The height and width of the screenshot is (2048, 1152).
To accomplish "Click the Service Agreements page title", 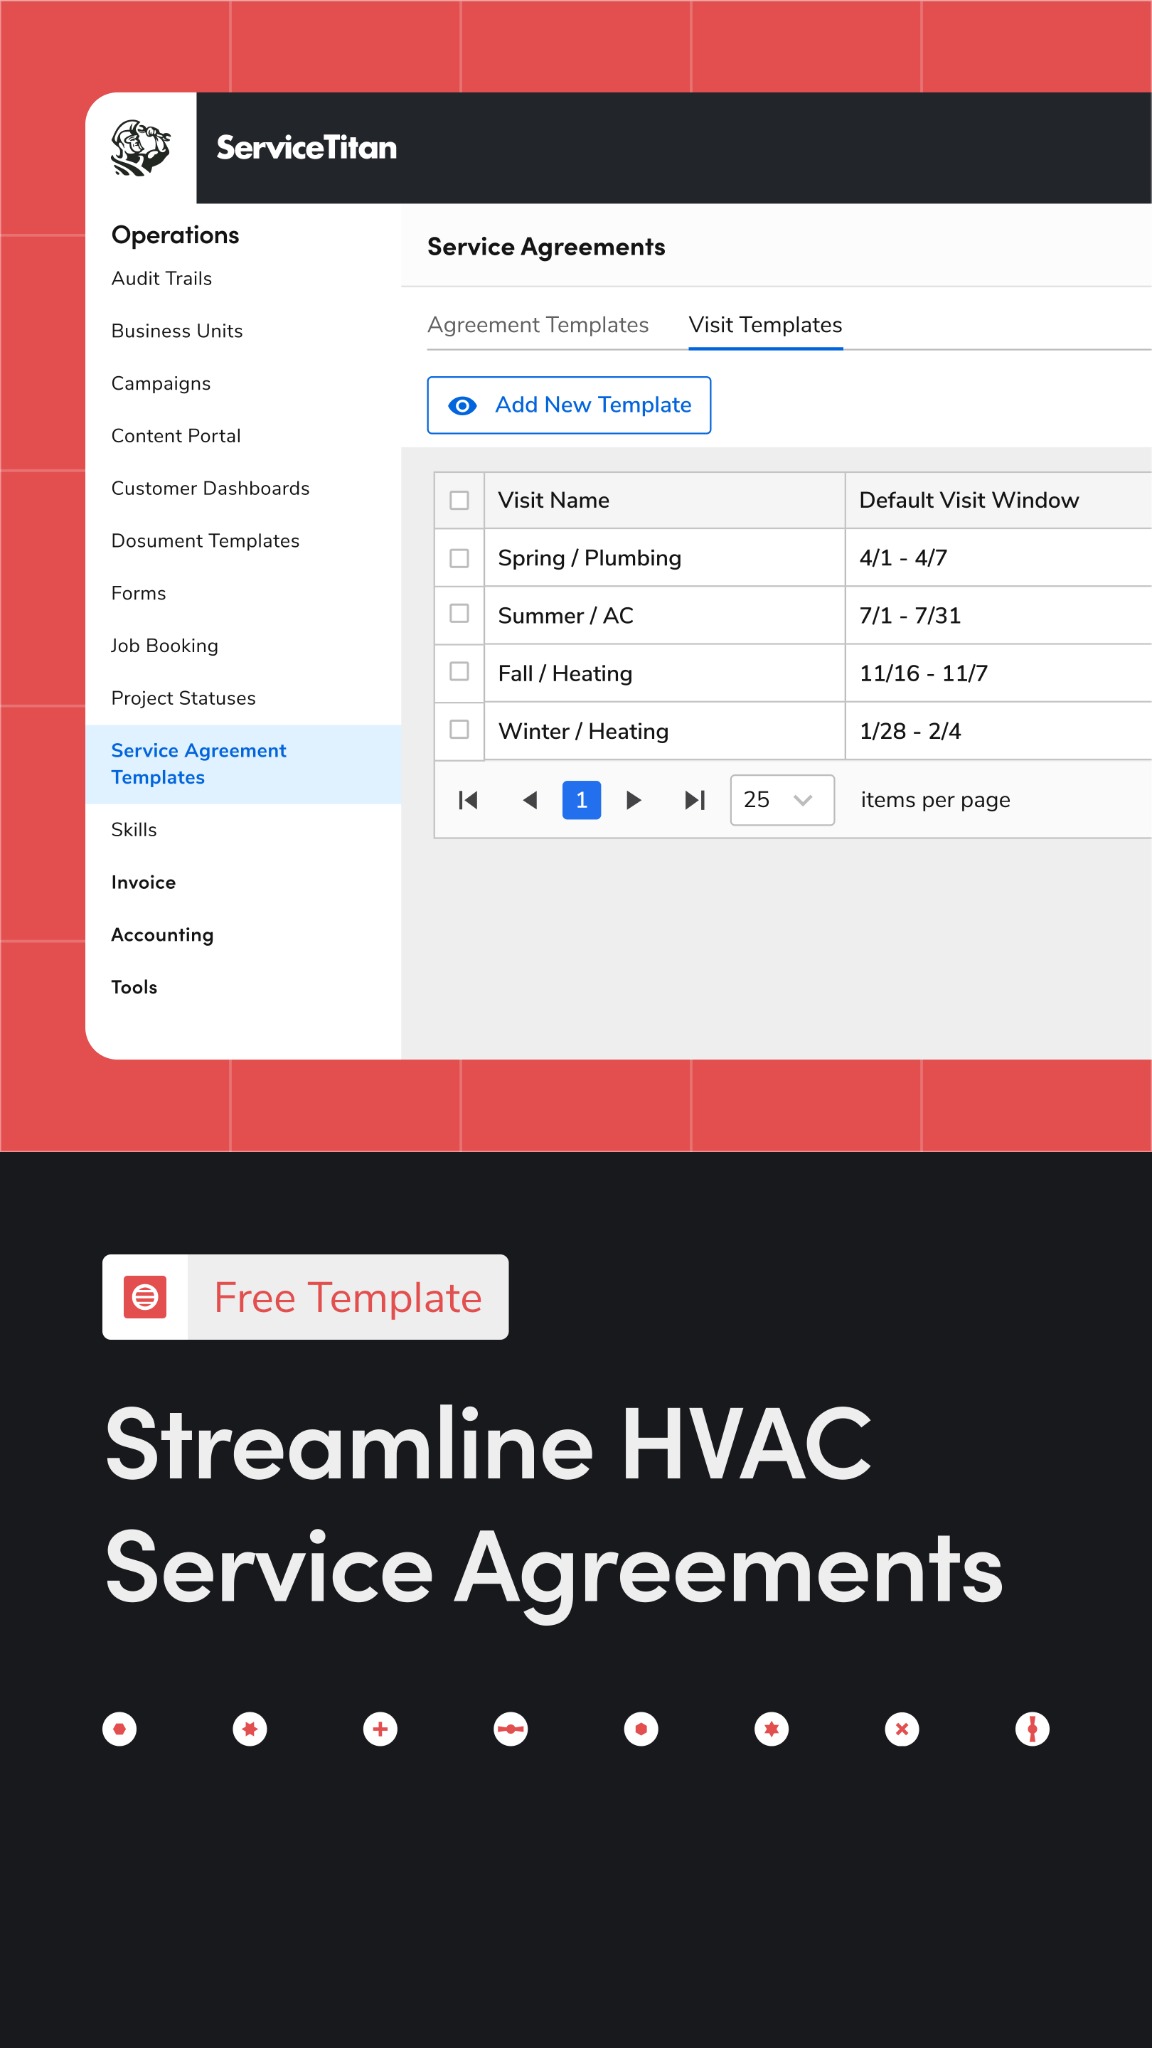I will coord(546,247).
